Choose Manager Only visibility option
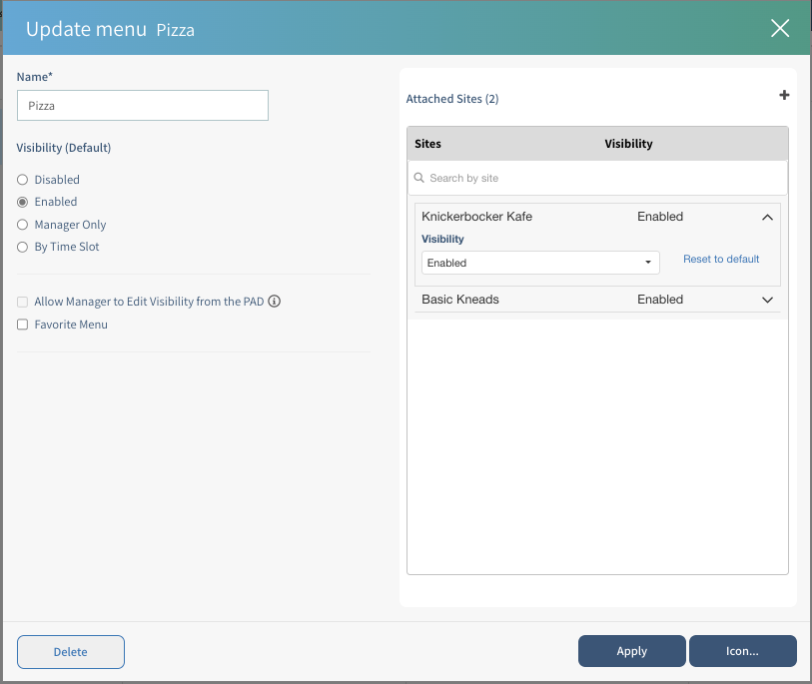This screenshot has height=684, width=812. point(23,225)
